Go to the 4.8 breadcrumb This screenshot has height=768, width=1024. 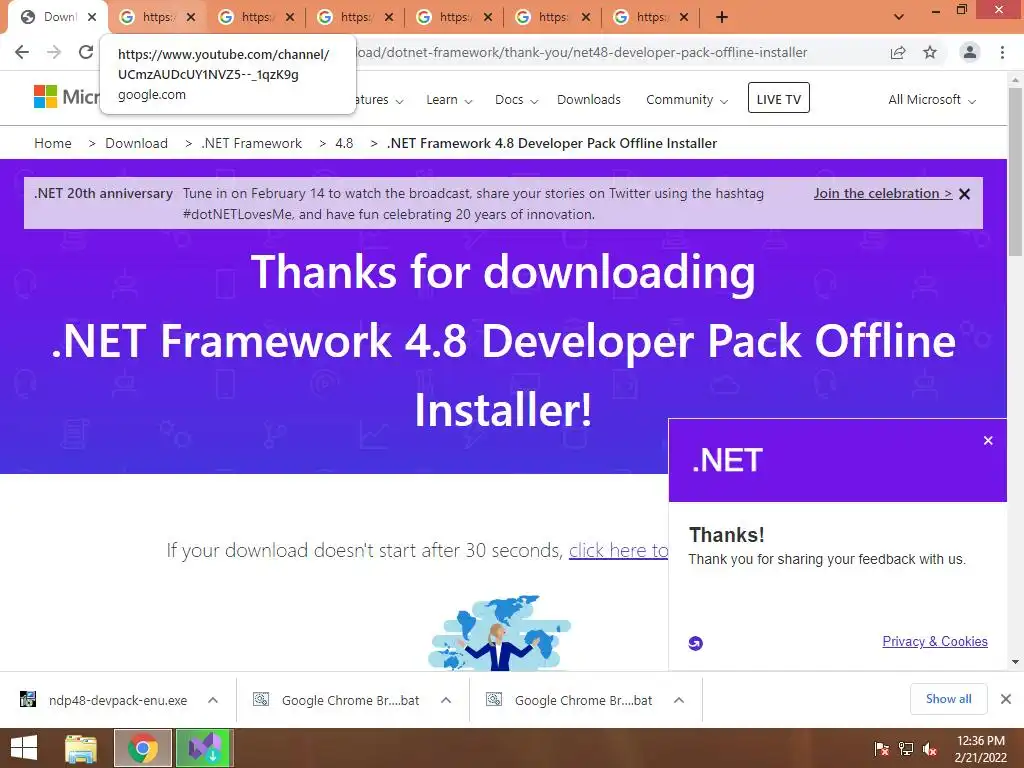coord(344,143)
